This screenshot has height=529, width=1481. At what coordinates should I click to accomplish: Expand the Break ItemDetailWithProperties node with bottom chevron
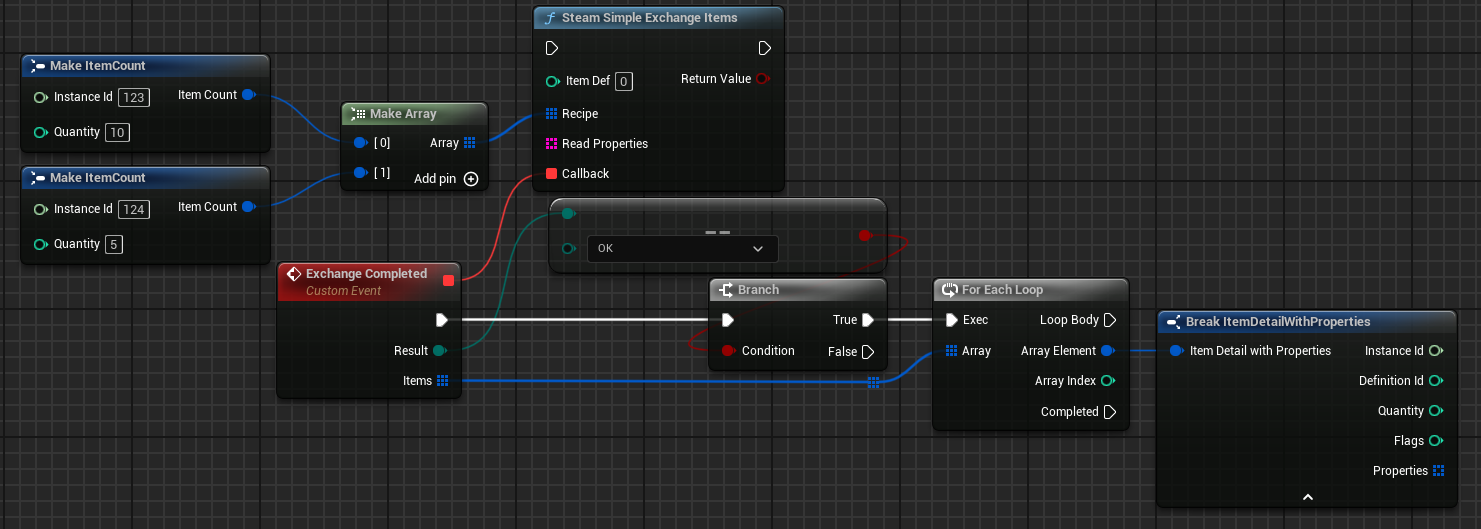pyautogui.click(x=1307, y=497)
